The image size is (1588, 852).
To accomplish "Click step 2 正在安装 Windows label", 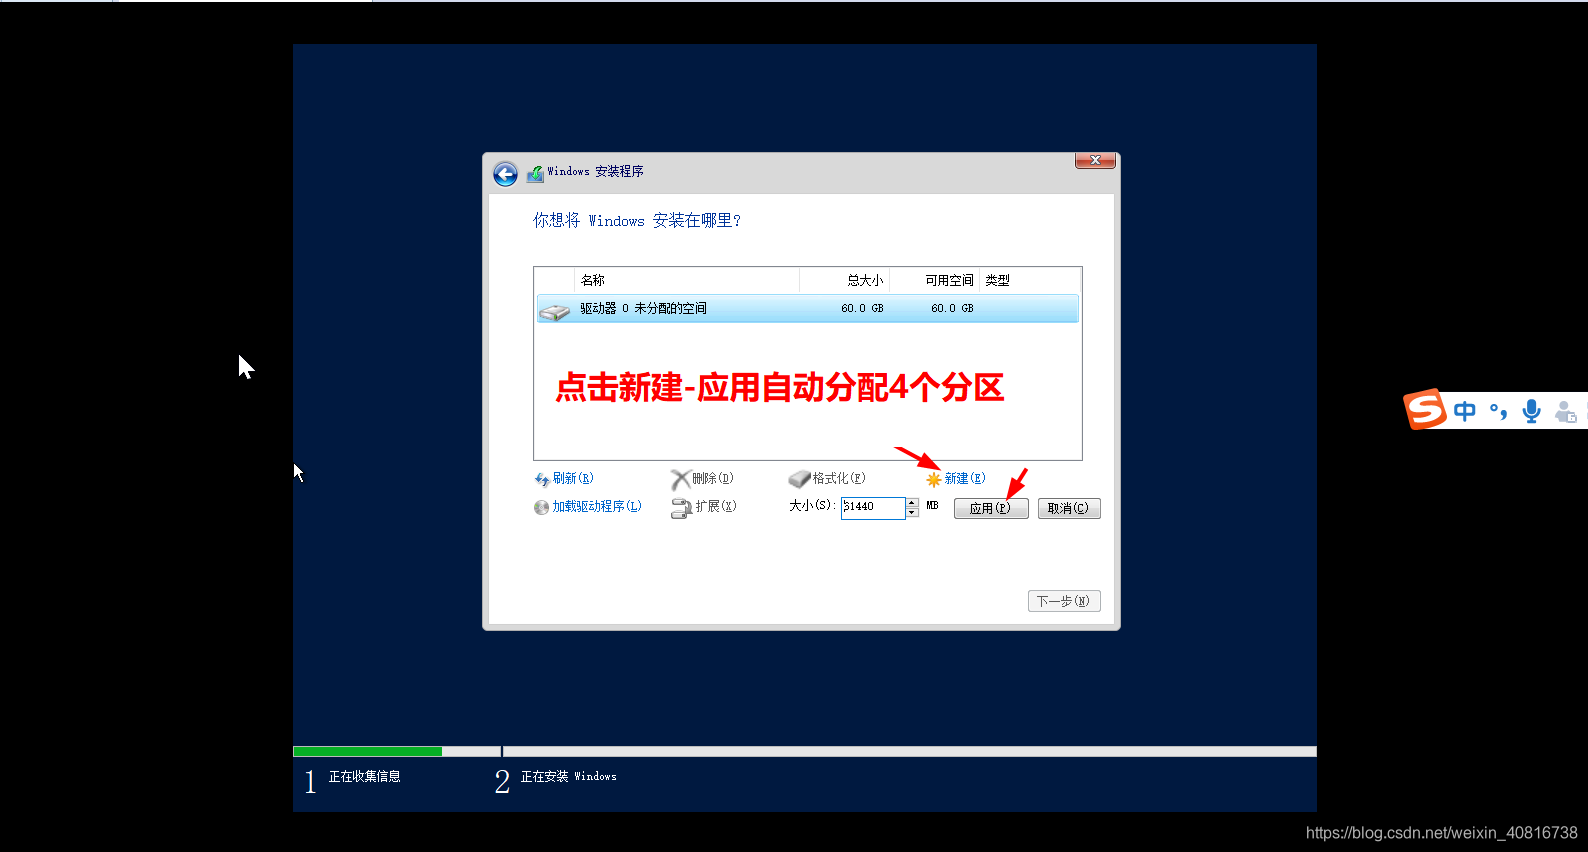I will point(568,777).
